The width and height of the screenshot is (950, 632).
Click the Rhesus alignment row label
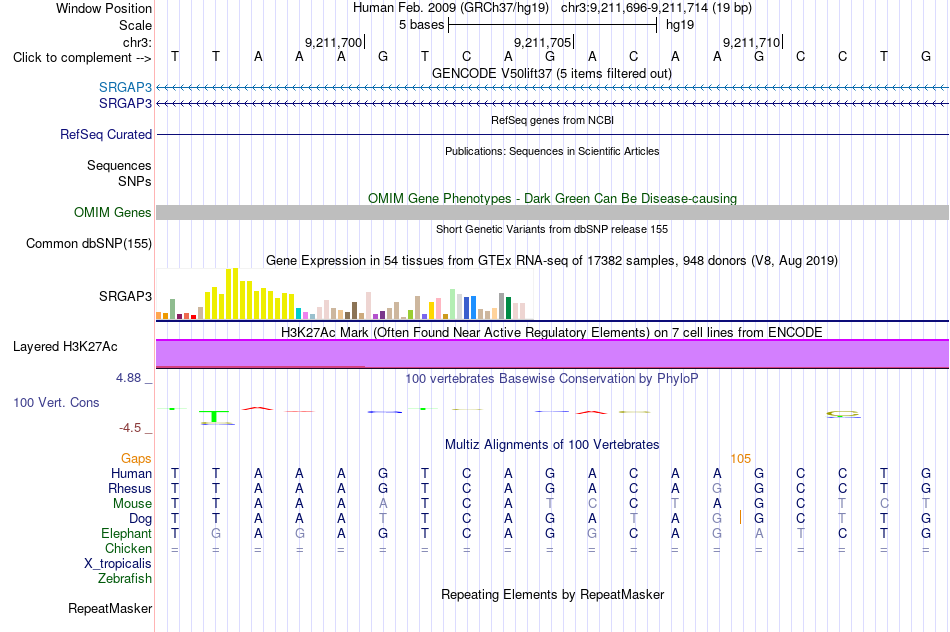pyautogui.click(x=130, y=488)
